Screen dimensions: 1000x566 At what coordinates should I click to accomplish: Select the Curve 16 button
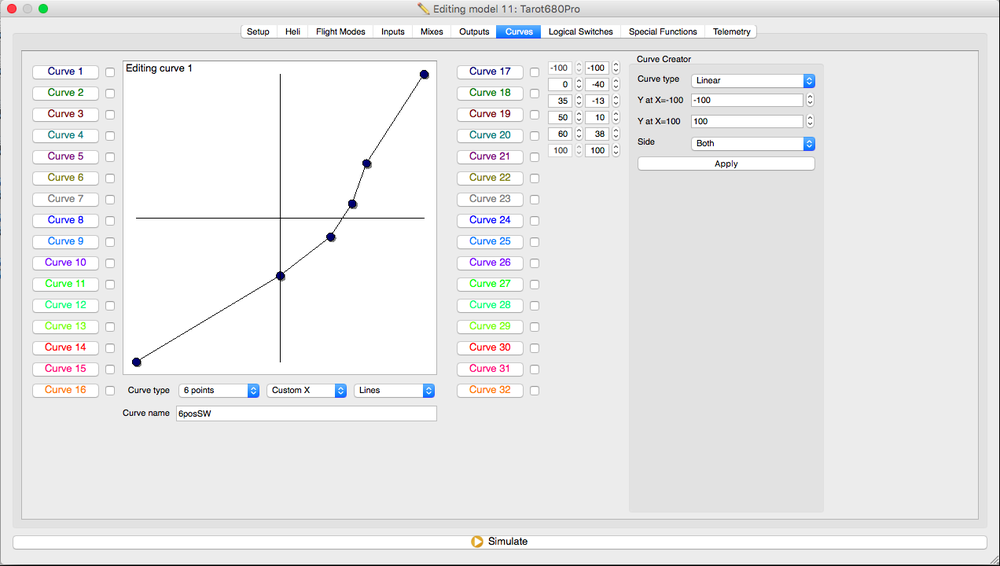[66, 390]
